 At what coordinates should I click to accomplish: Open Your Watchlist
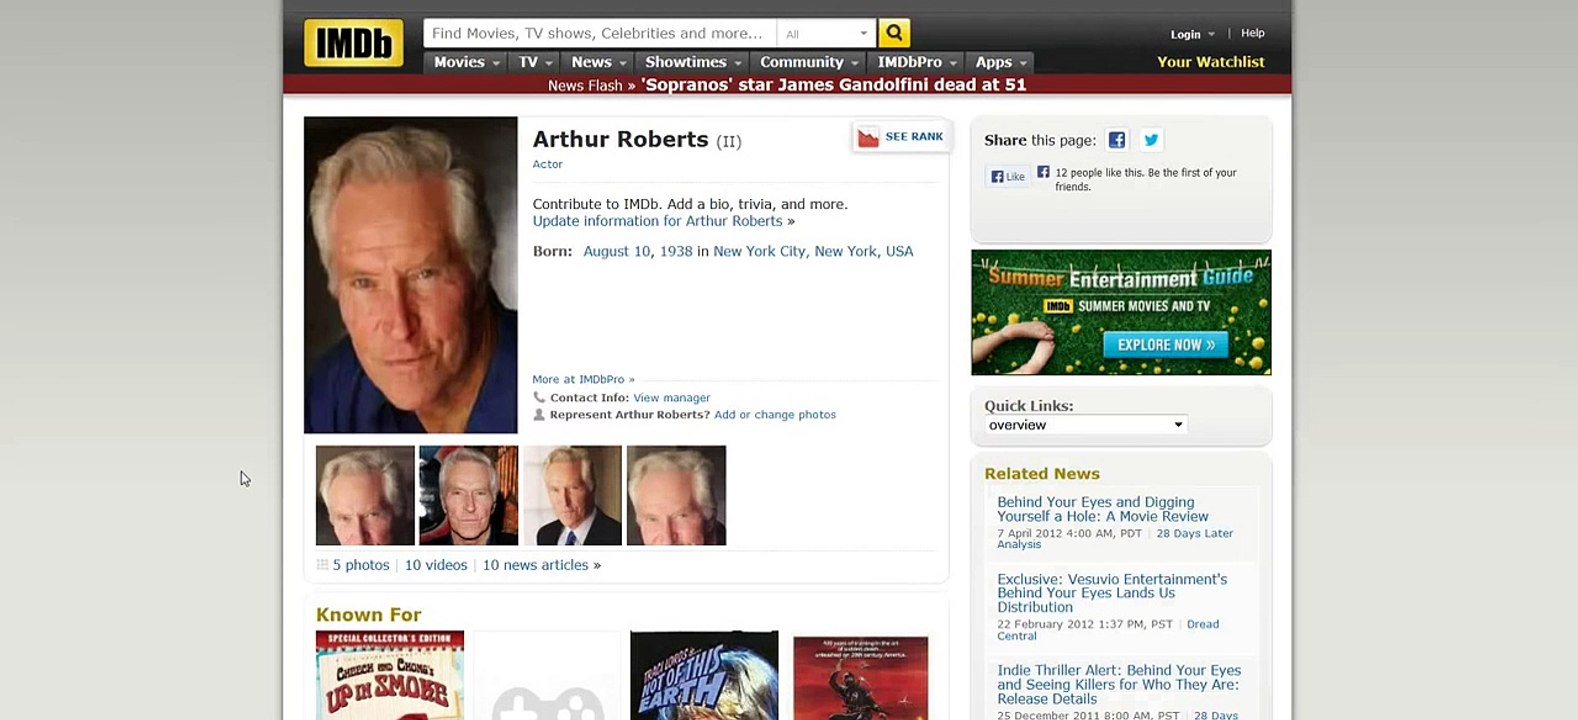click(1210, 62)
